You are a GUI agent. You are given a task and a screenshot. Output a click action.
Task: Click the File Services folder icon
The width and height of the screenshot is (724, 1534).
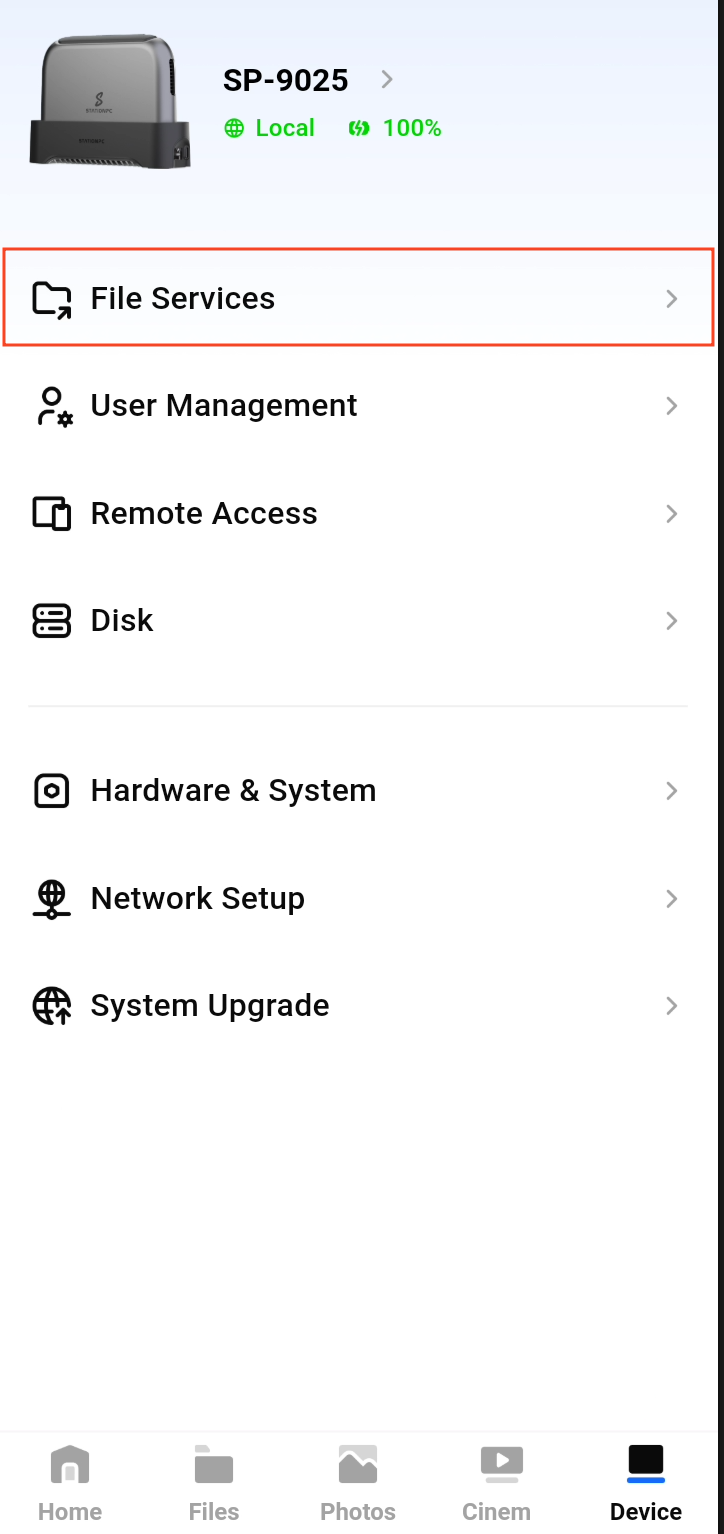point(52,299)
